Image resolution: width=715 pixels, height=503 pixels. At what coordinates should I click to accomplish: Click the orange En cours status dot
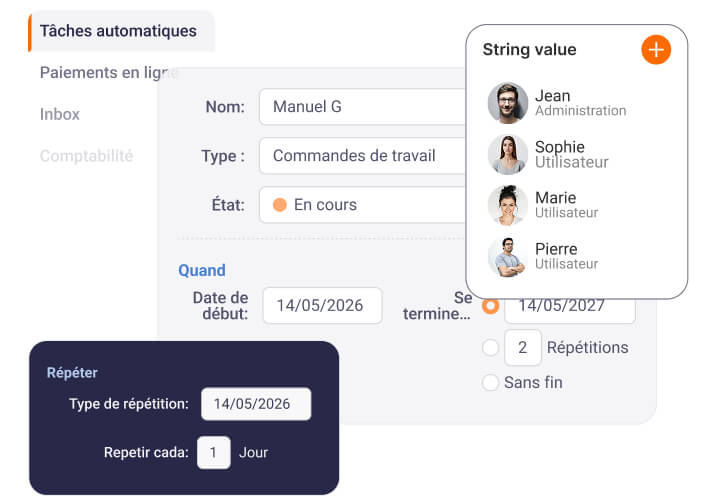280,205
